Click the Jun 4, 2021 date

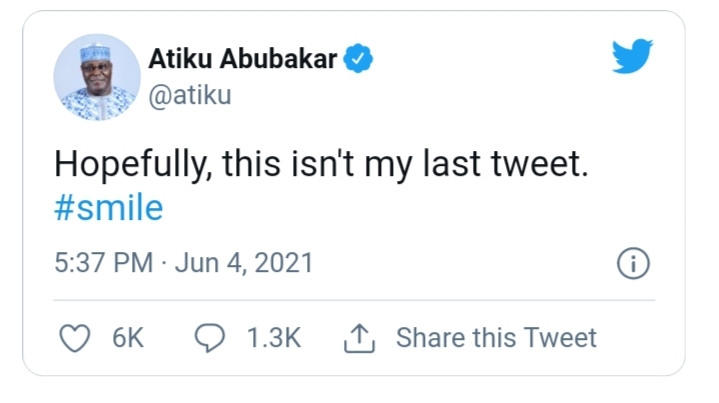tap(242, 264)
